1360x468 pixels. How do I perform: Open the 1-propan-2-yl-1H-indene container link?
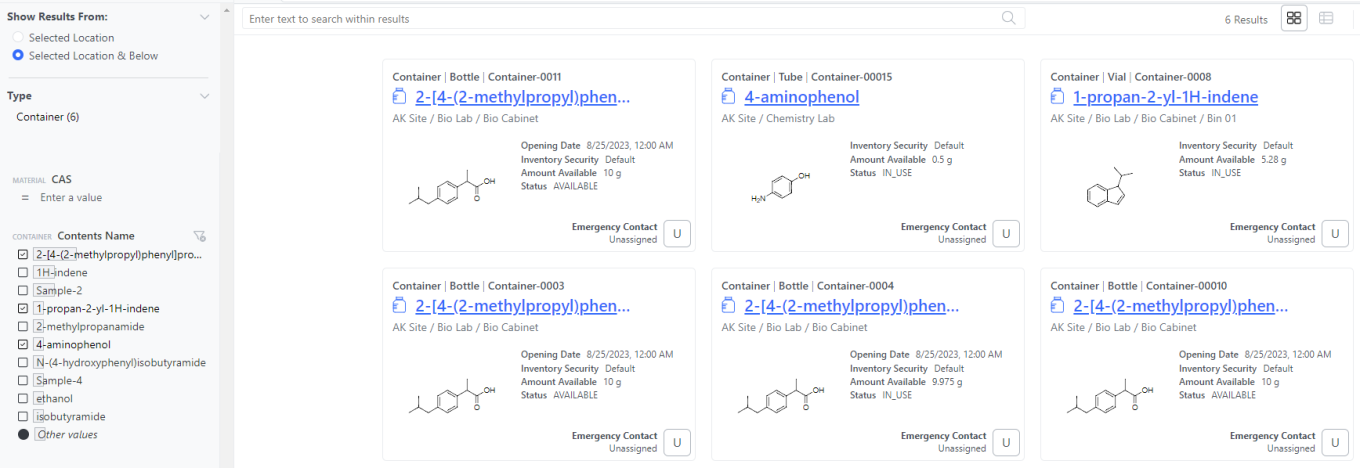1165,97
